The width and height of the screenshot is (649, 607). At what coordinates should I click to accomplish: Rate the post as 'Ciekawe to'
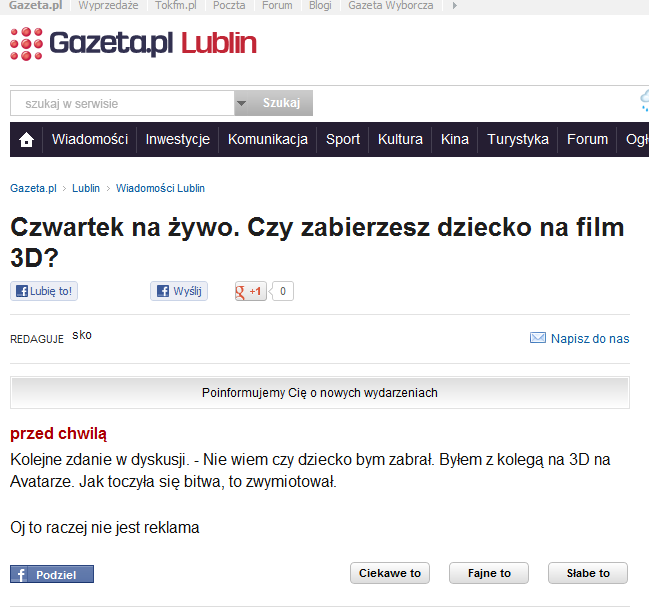click(390, 573)
